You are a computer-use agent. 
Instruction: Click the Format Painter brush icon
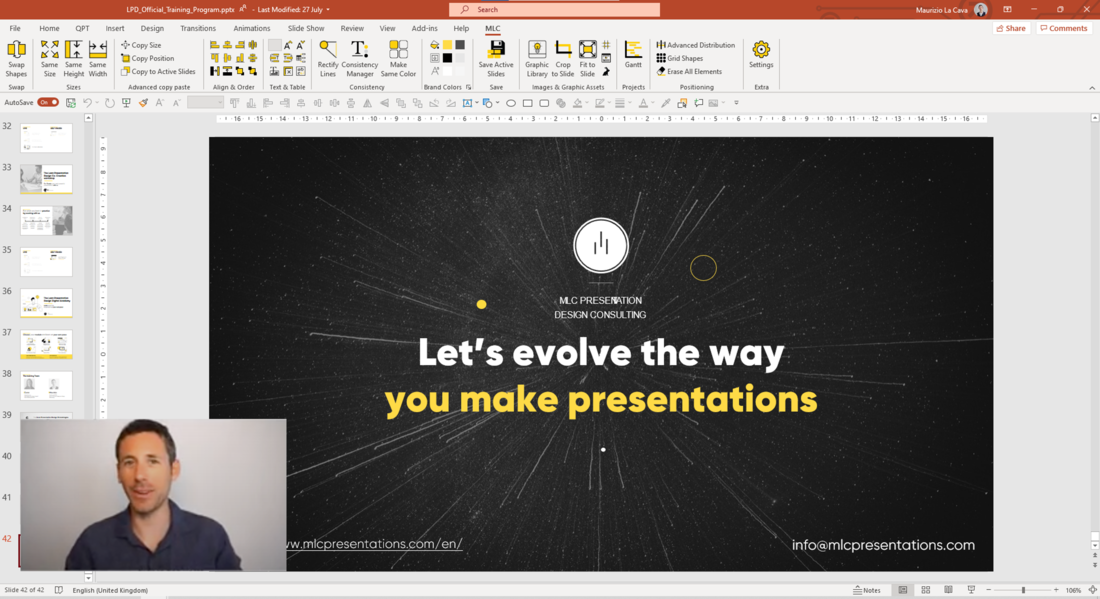(x=143, y=103)
